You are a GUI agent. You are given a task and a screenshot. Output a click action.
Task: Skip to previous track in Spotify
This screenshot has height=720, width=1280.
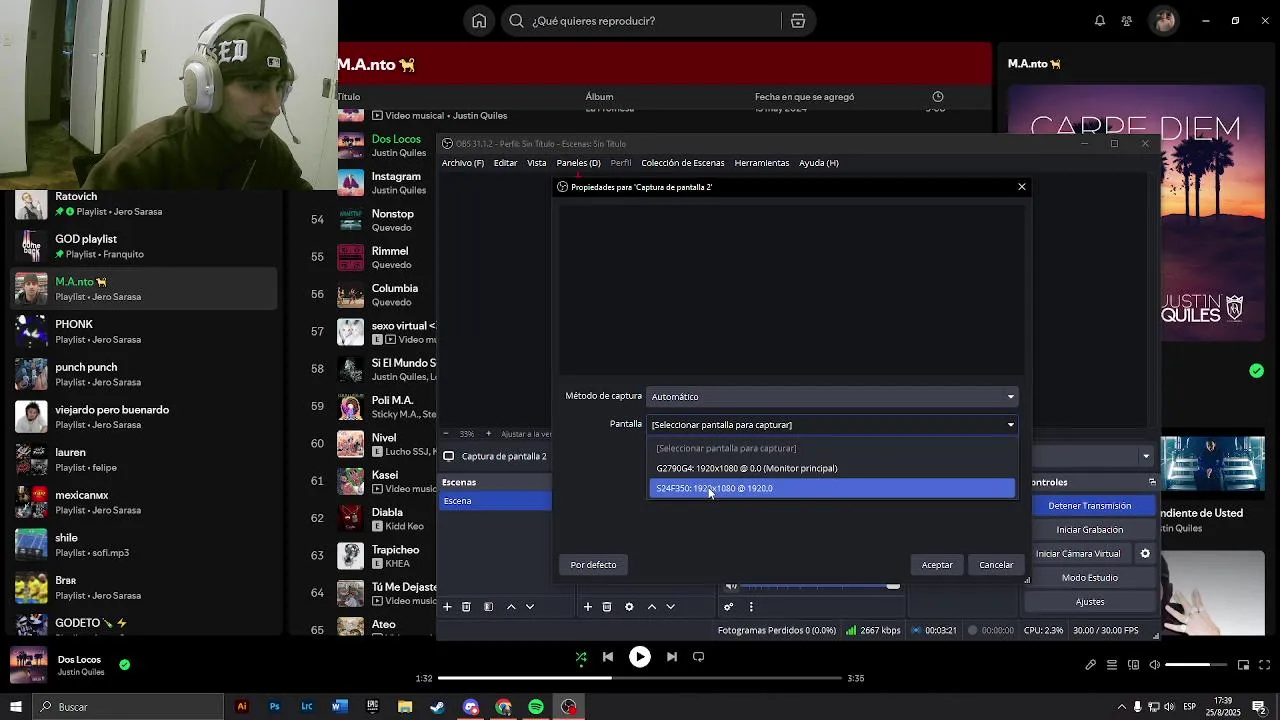pyautogui.click(x=608, y=657)
